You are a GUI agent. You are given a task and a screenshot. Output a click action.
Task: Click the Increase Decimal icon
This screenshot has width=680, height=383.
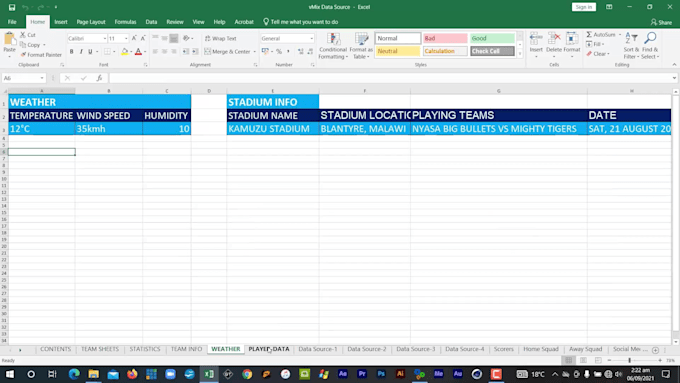pyautogui.click(x=301, y=51)
